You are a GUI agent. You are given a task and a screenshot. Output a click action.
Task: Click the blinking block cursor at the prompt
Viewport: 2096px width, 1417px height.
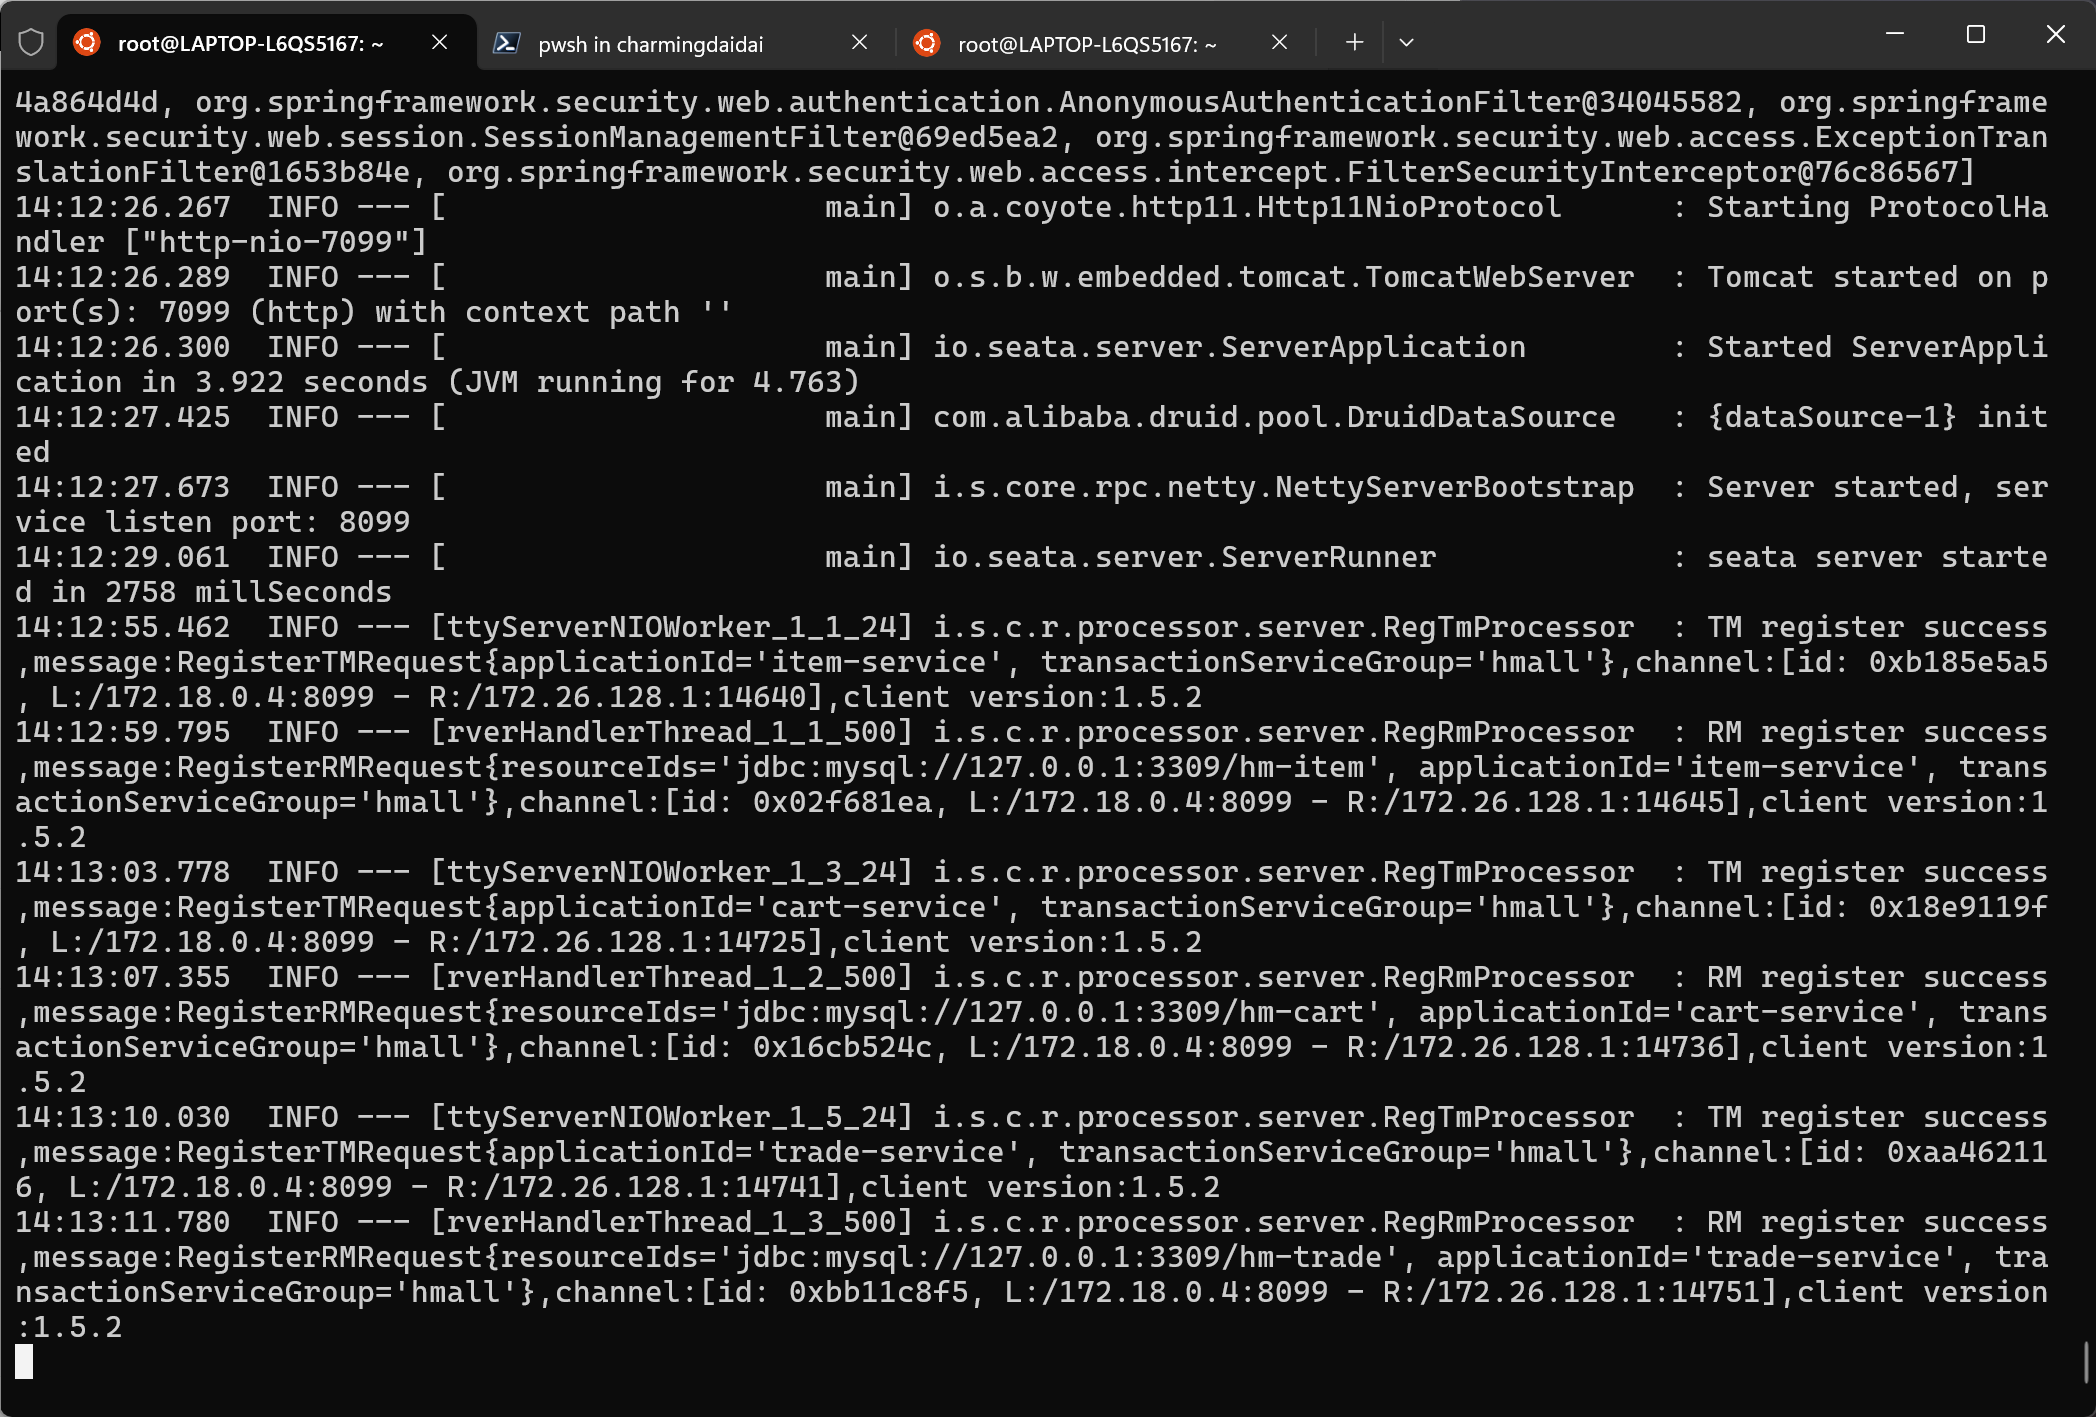[24, 1362]
